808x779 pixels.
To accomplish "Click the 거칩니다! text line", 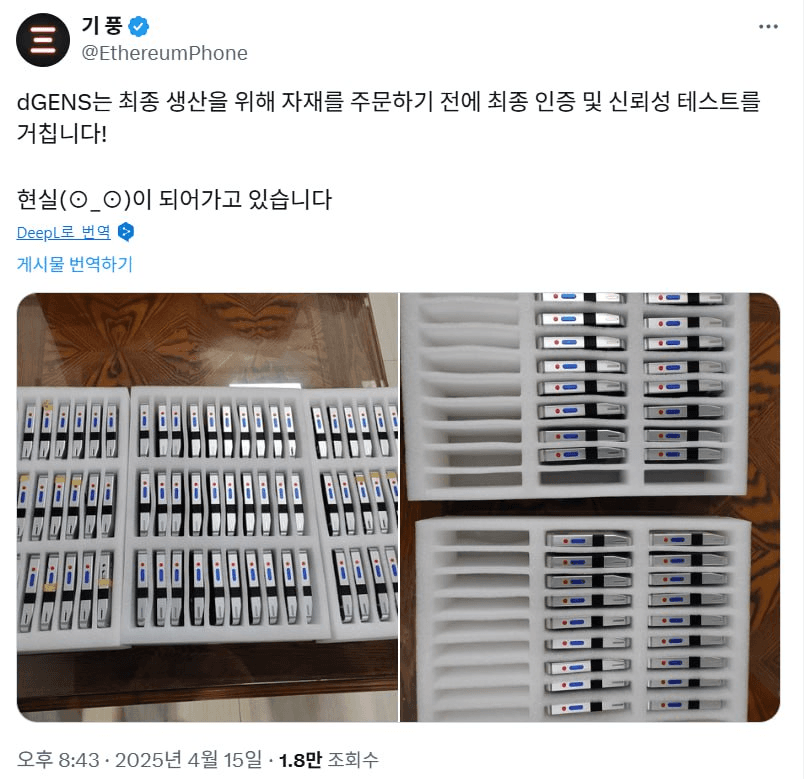I will (62, 133).
